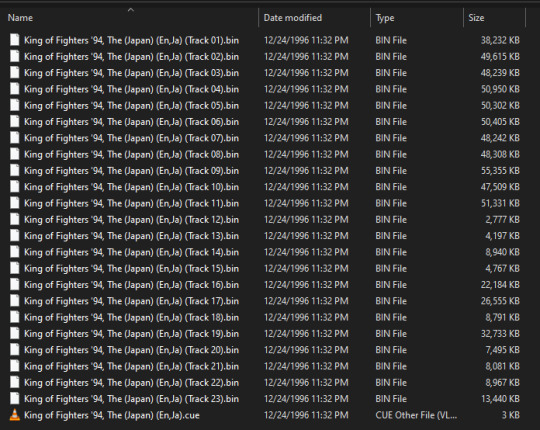Select file name ending in (Track 12).bin
The image size is (540, 430).
[131, 219]
